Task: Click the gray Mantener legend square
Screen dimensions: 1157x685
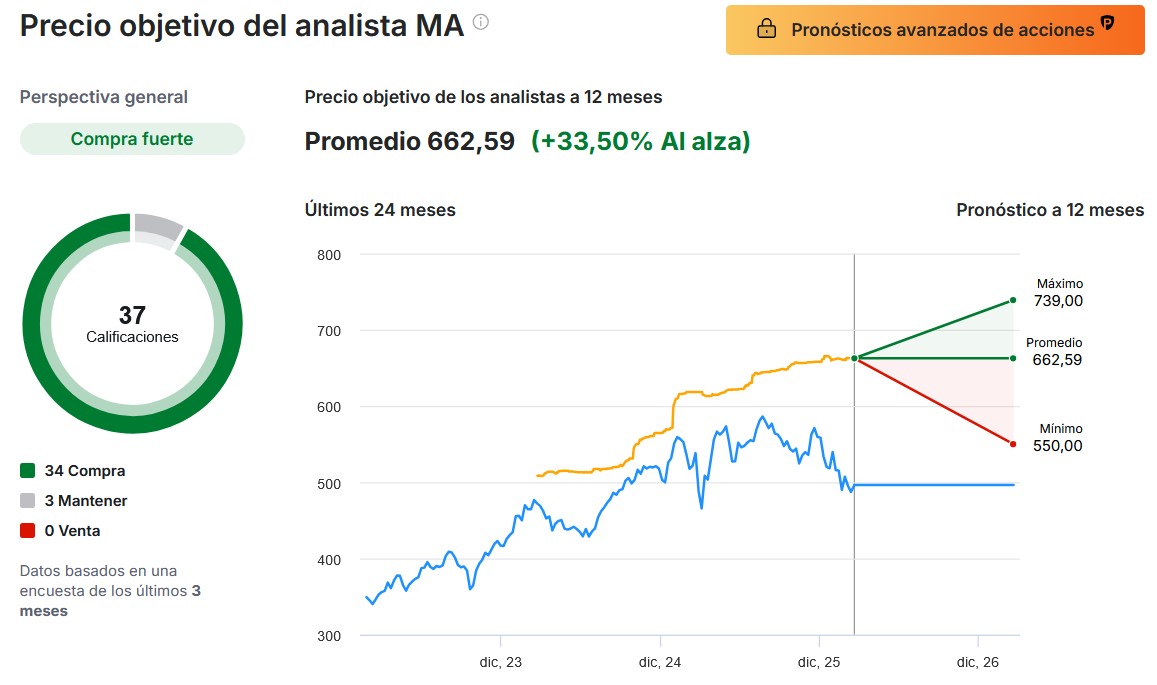Action: [28, 501]
